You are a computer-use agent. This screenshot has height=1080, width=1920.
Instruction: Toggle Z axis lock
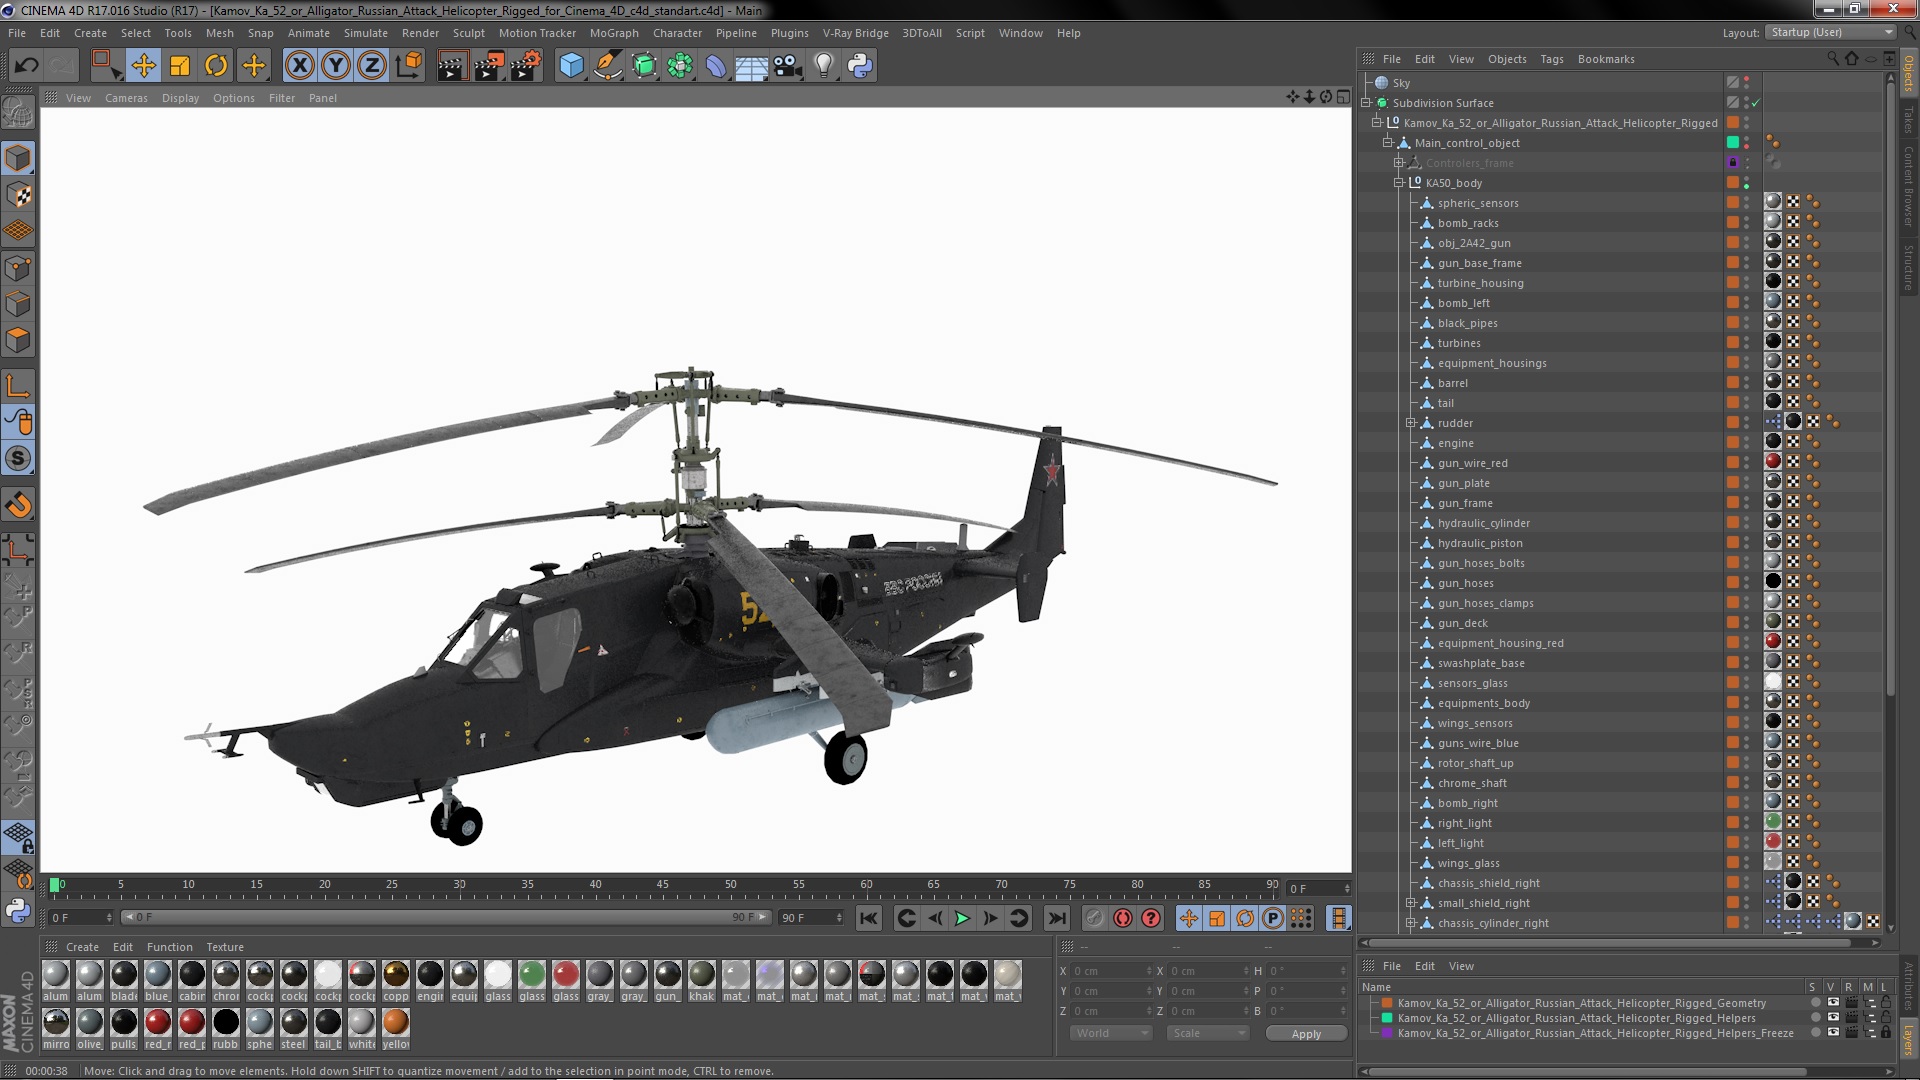point(372,66)
